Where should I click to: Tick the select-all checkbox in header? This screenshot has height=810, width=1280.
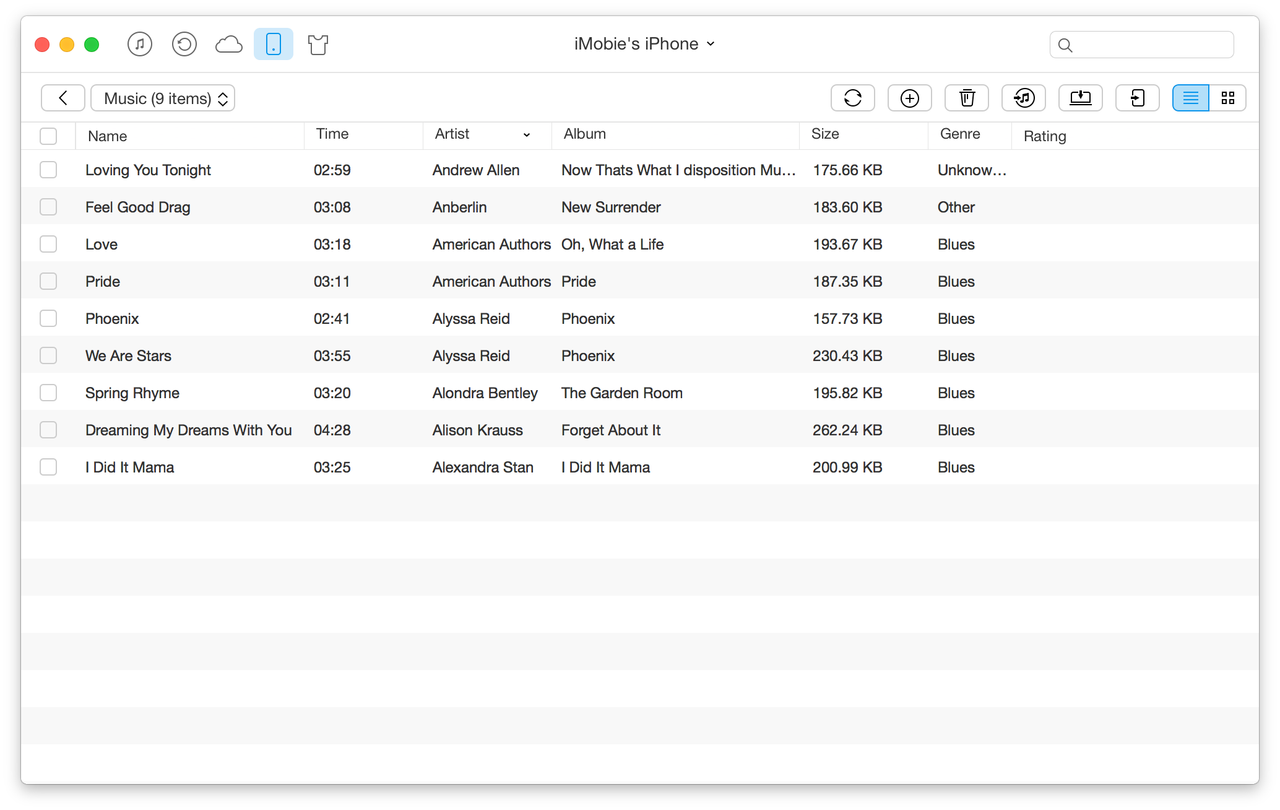[48, 136]
